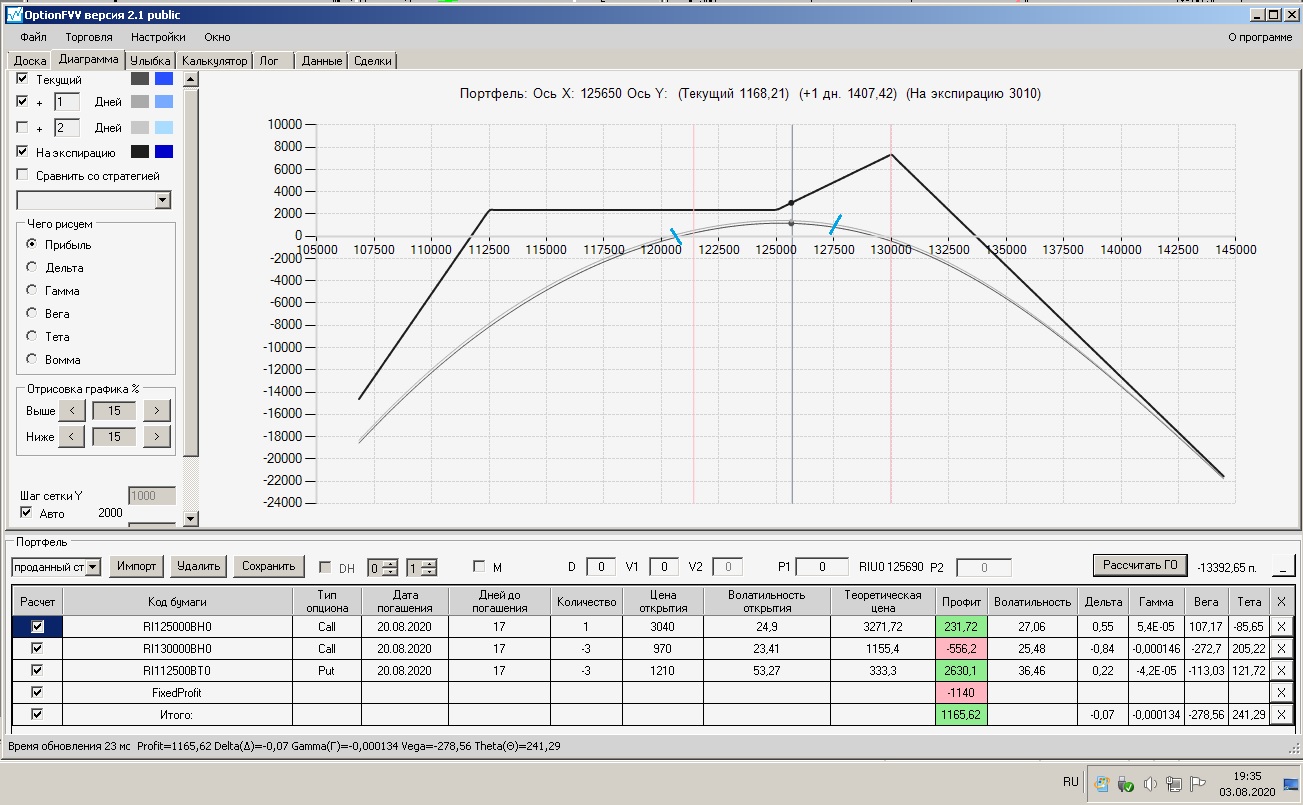Open the Торговля menu
The width and height of the screenshot is (1303, 805).
click(x=89, y=37)
